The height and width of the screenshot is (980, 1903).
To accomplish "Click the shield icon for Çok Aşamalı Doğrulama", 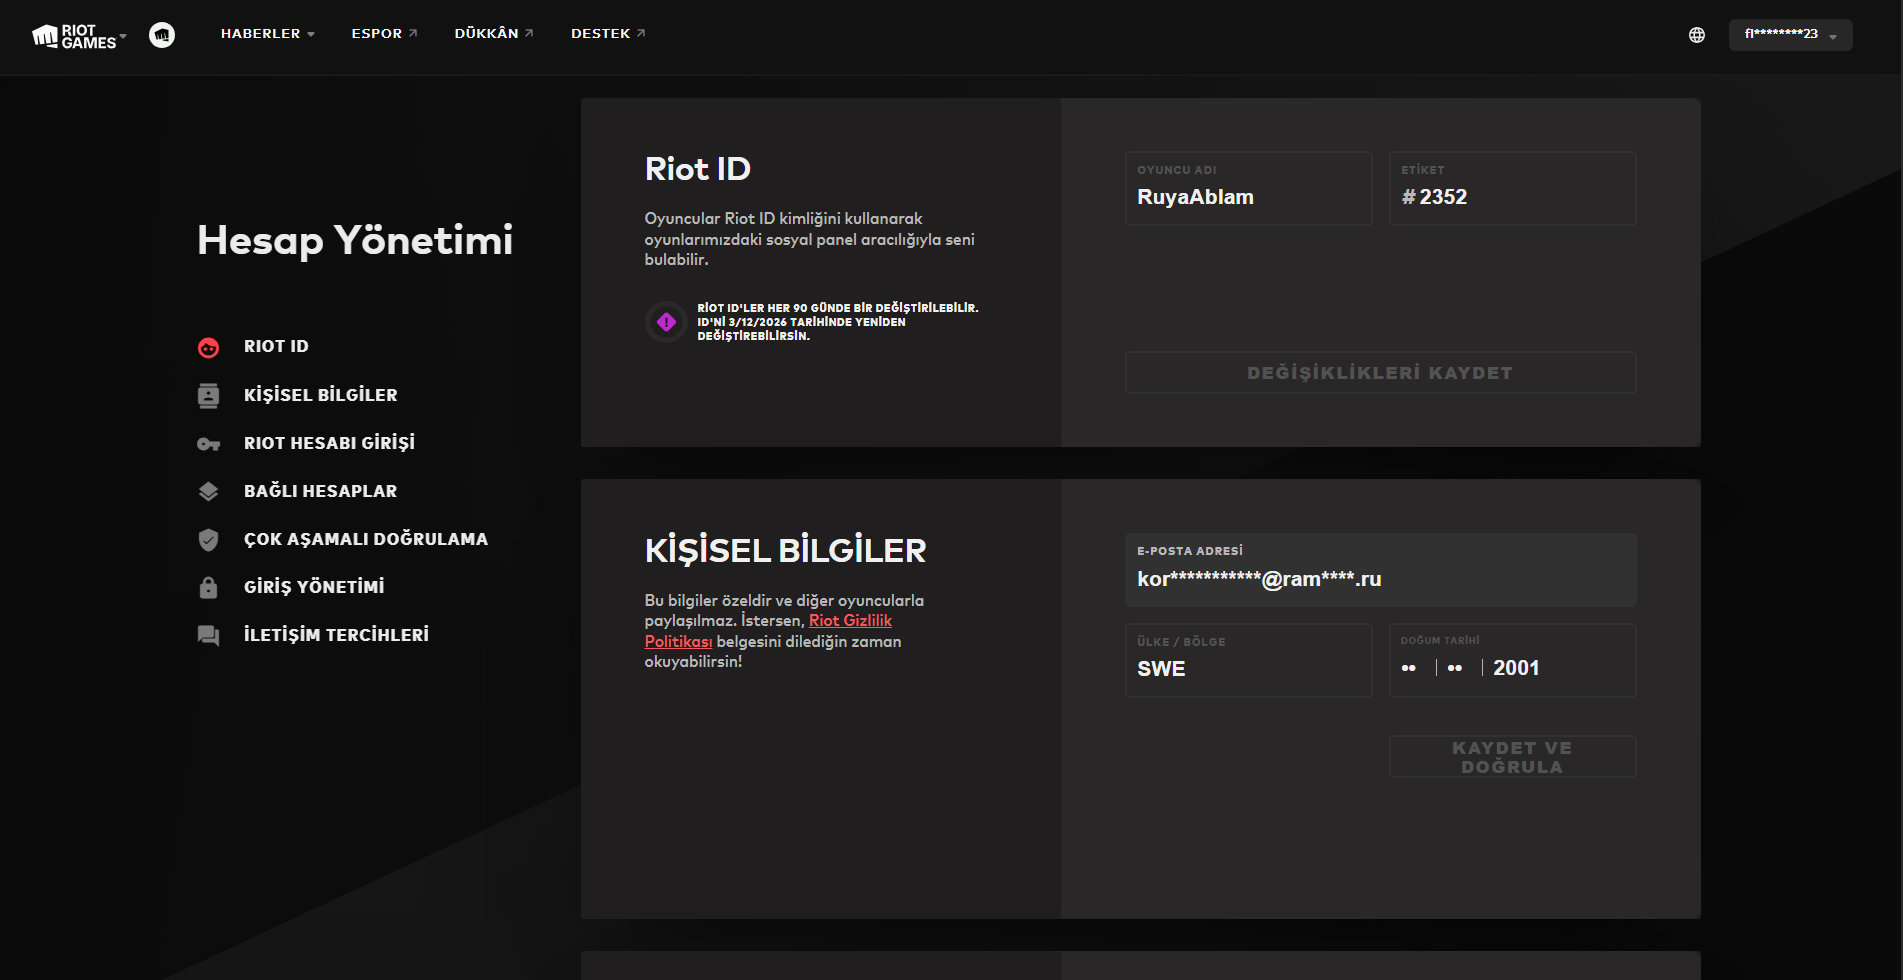I will (208, 540).
